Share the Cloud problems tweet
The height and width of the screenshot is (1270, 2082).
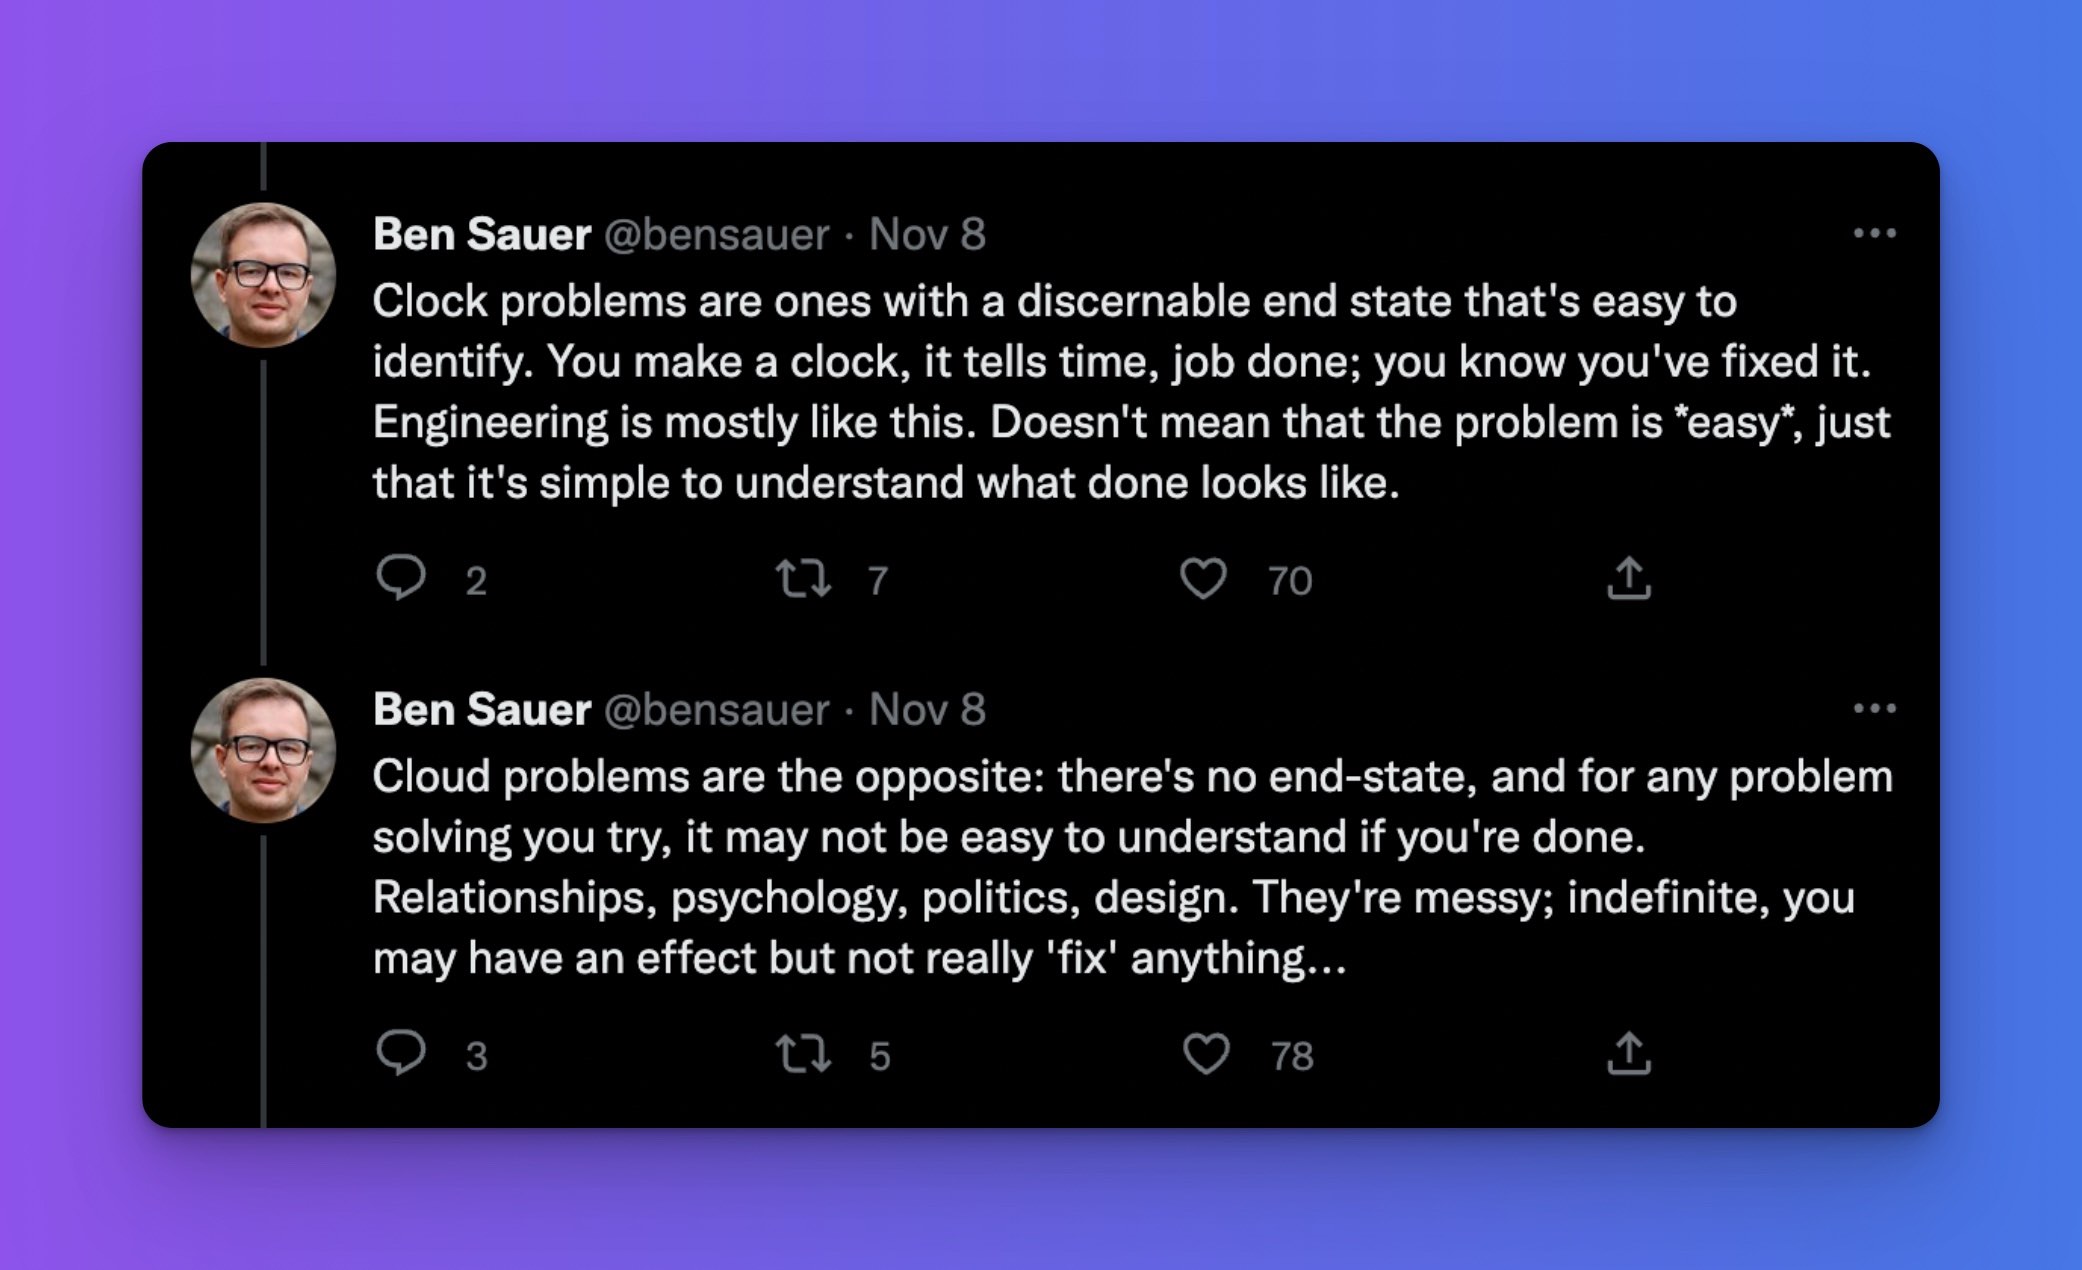point(1629,1052)
